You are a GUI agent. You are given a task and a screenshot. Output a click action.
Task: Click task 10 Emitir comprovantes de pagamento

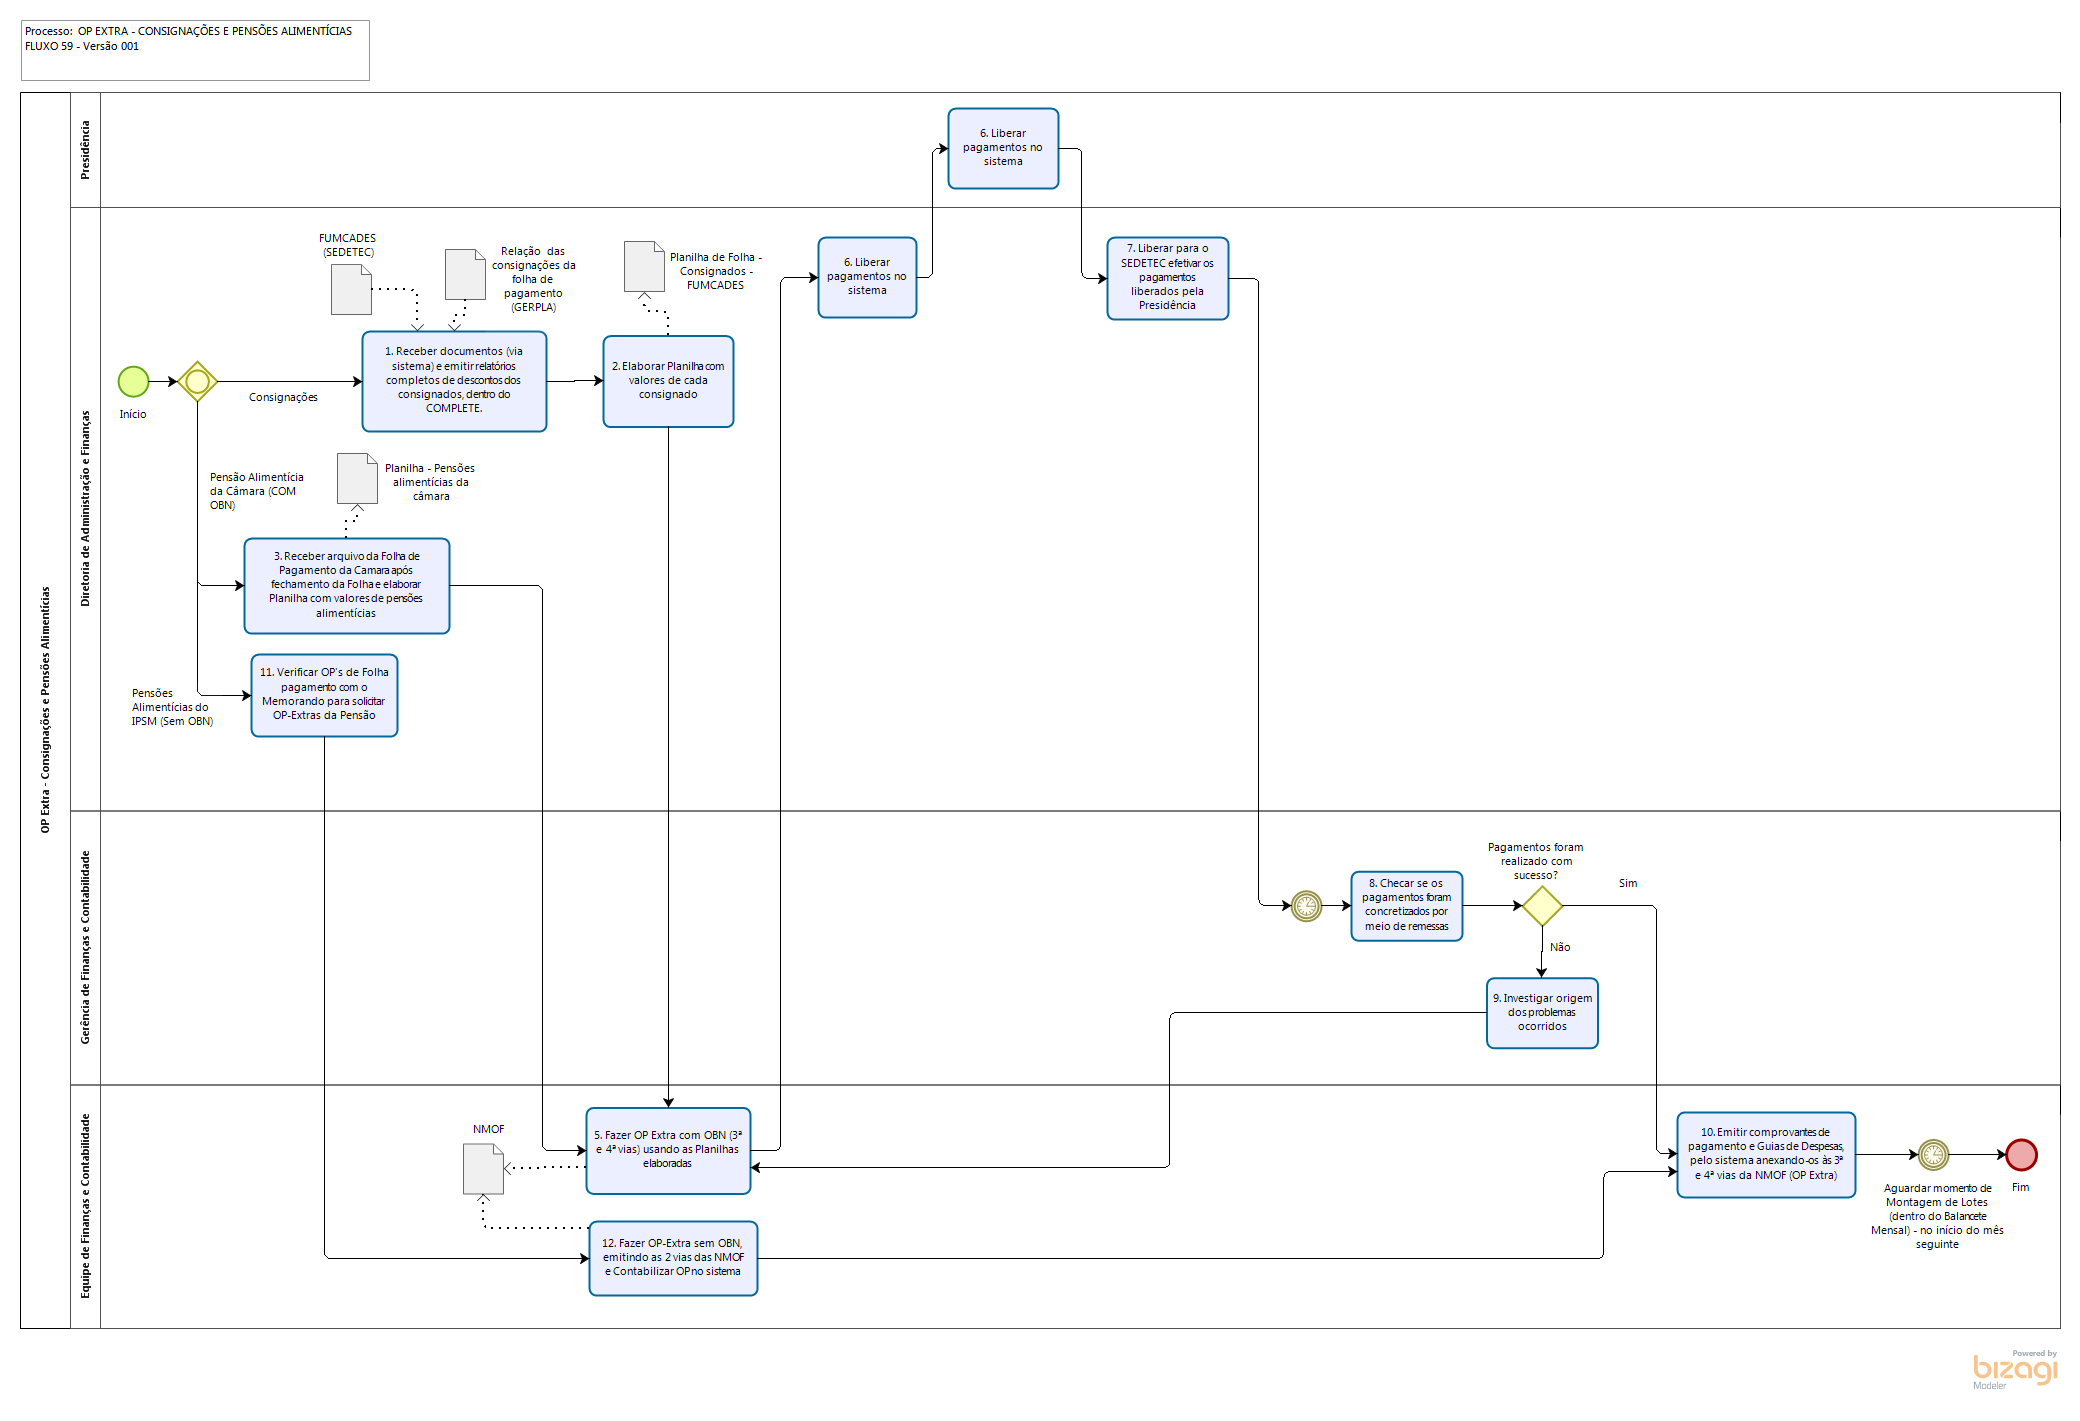[x=1766, y=1155]
